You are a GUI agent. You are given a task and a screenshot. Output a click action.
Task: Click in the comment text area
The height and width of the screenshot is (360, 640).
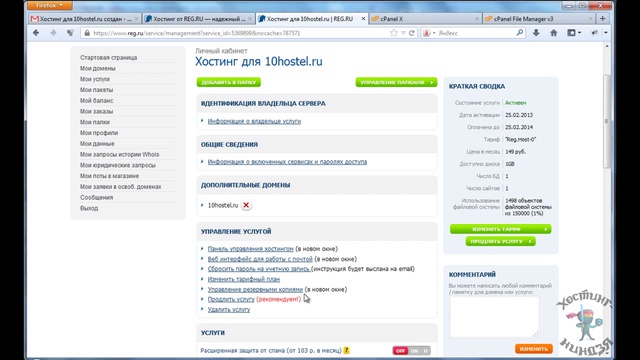tap(494, 317)
